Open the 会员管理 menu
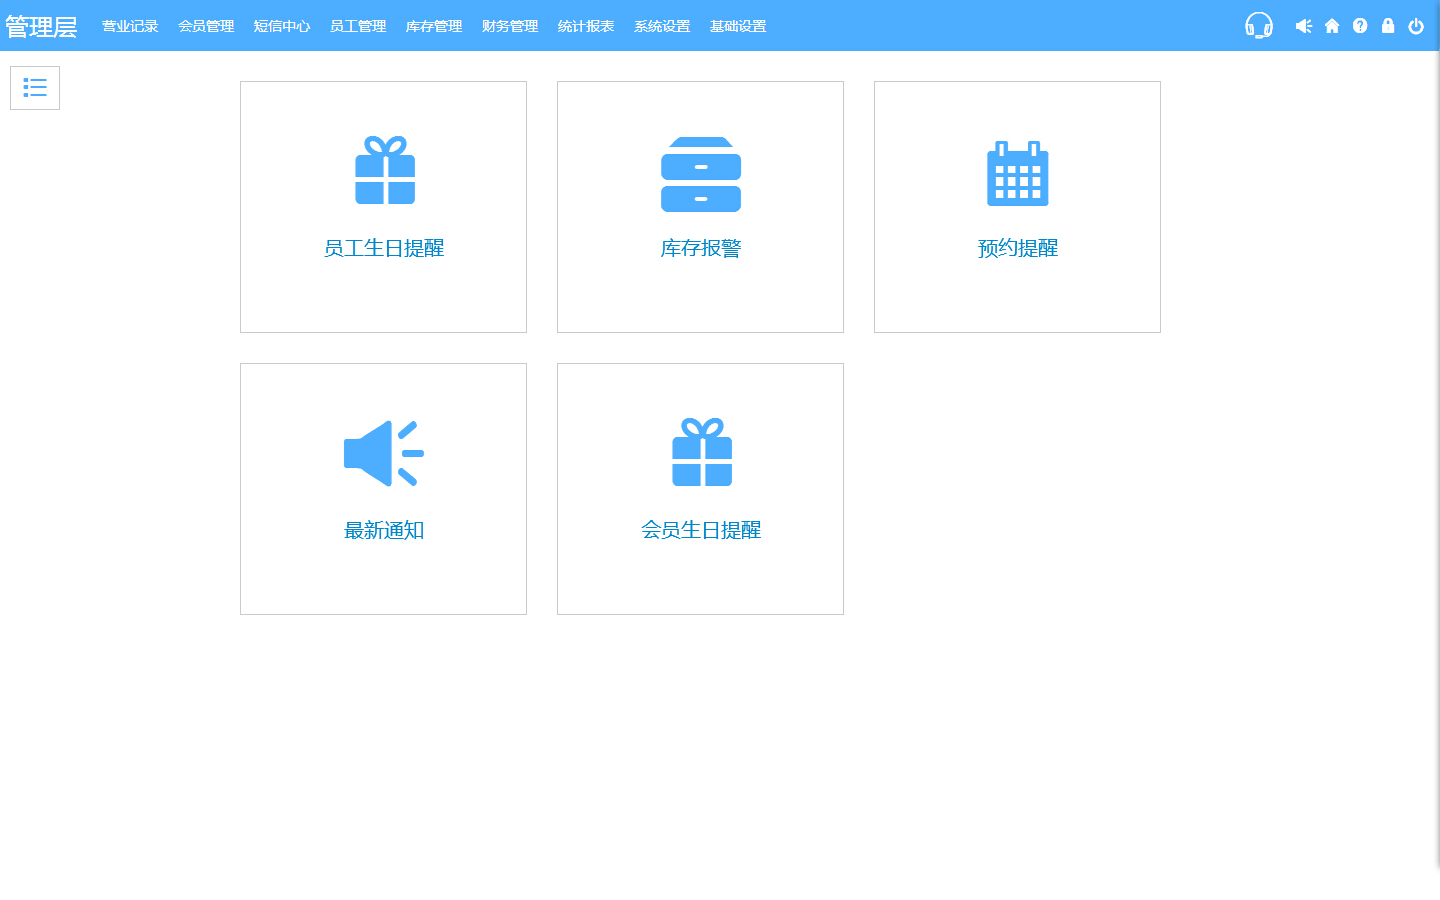 coord(206,26)
